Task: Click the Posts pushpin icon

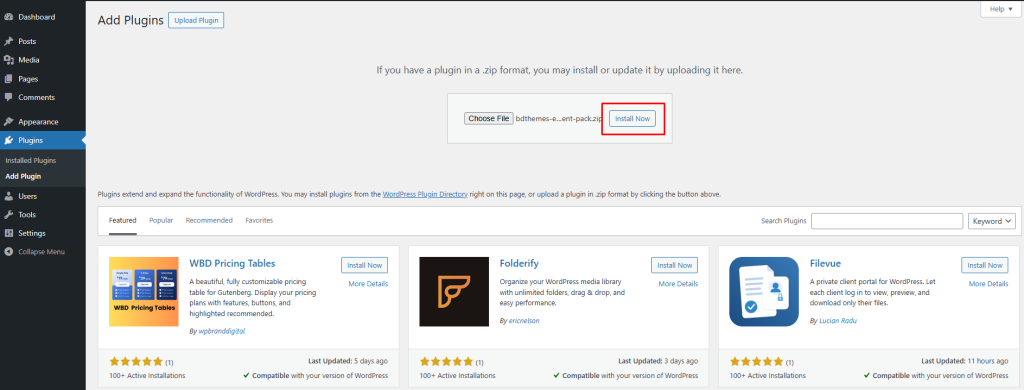Action: (x=8, y=41)
